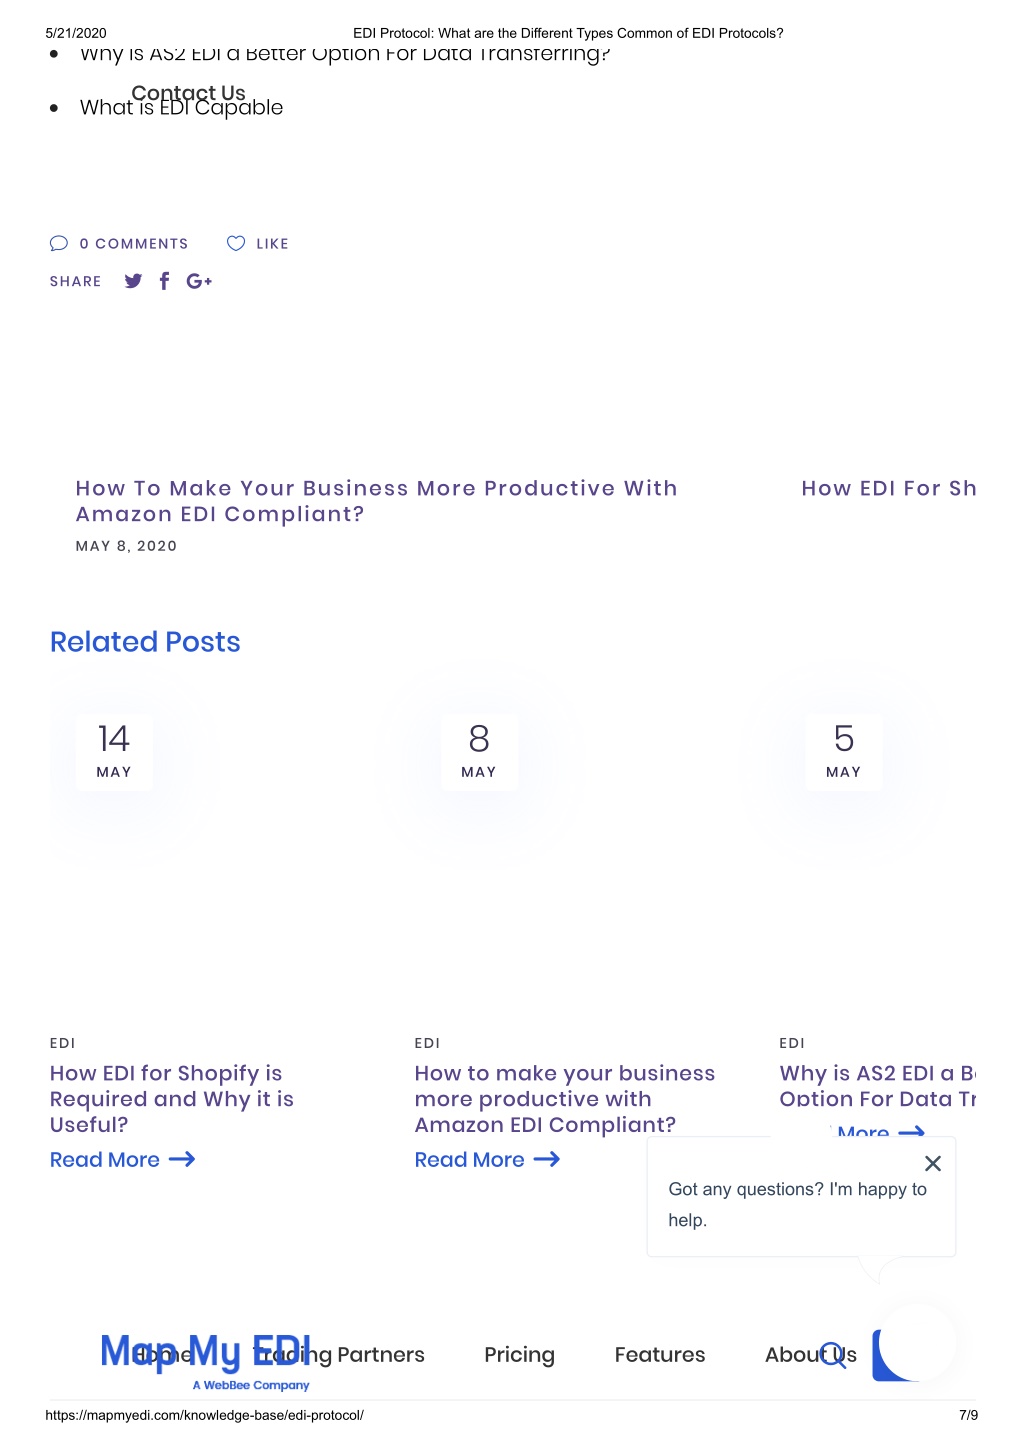The image size is (1024, 1449).
Task: Read More about EDI for Shopify
Action: pyautogui.click(x=122, y=1160)
